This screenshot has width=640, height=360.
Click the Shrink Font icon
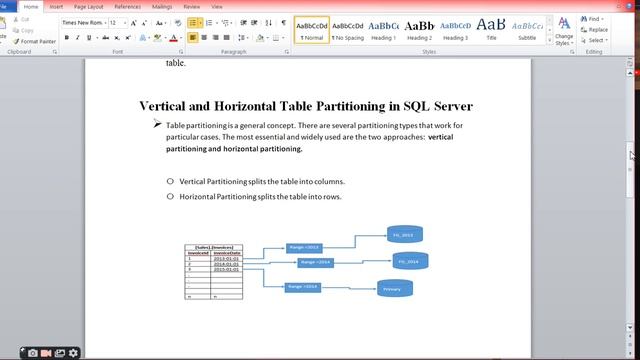[144, 23]
